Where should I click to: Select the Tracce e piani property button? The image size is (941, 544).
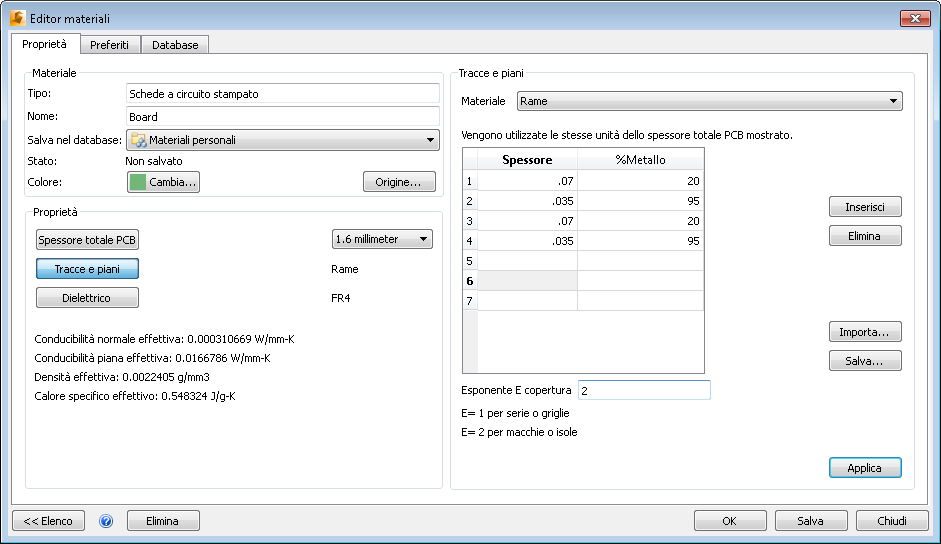click(x=87, y=269)
